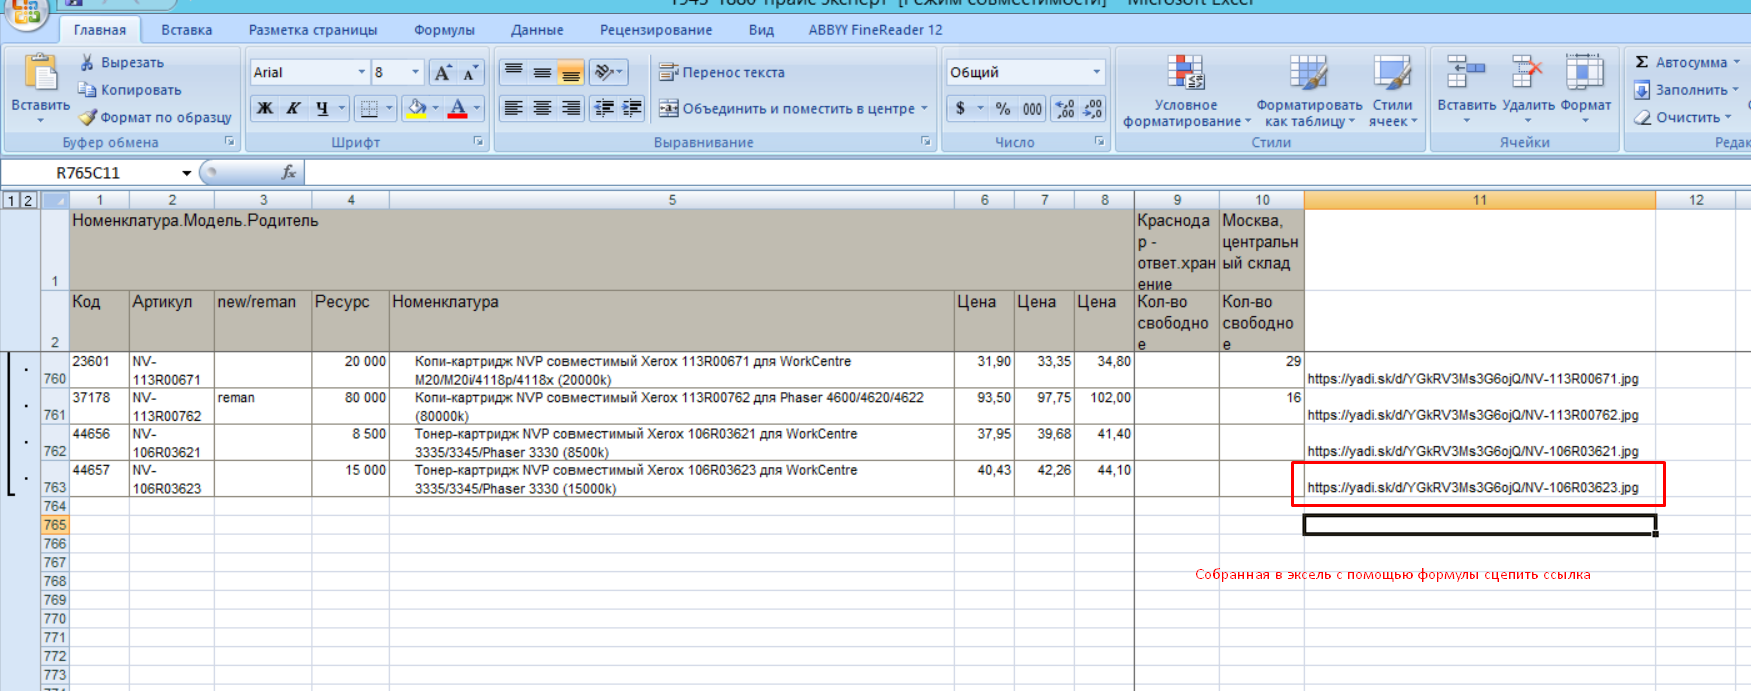Switch to the Формулы tab
1751x691 pixels.
coord(444,30)
